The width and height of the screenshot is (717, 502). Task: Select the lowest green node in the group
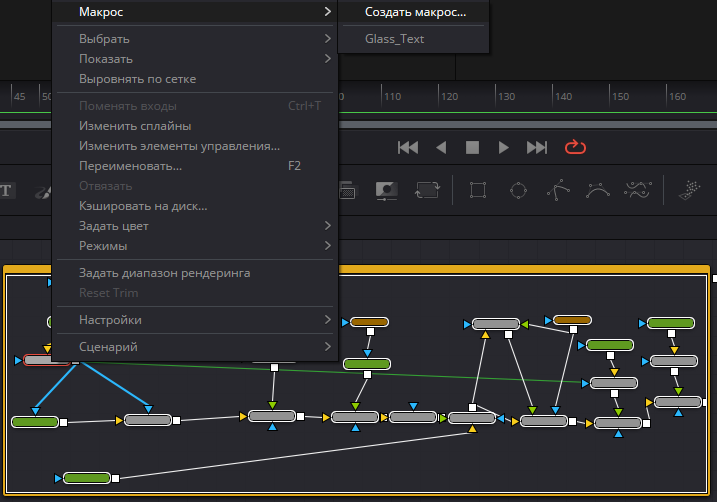click(87, 478)
